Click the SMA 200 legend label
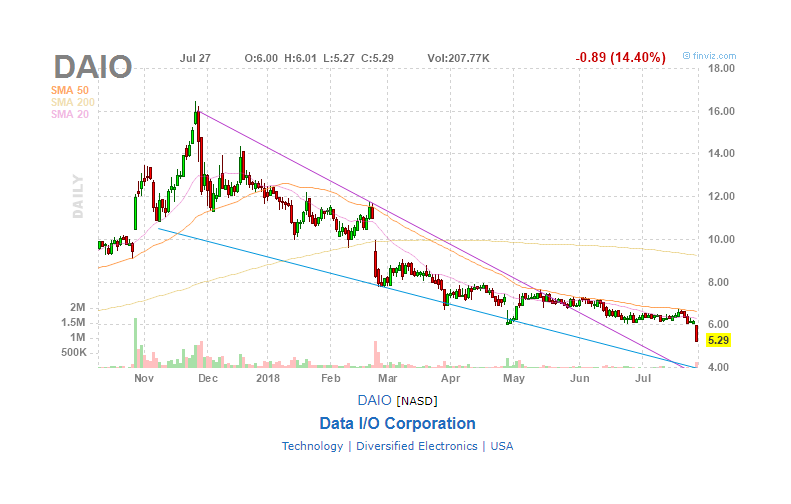The image size is (791, 504). click(73, 102)
